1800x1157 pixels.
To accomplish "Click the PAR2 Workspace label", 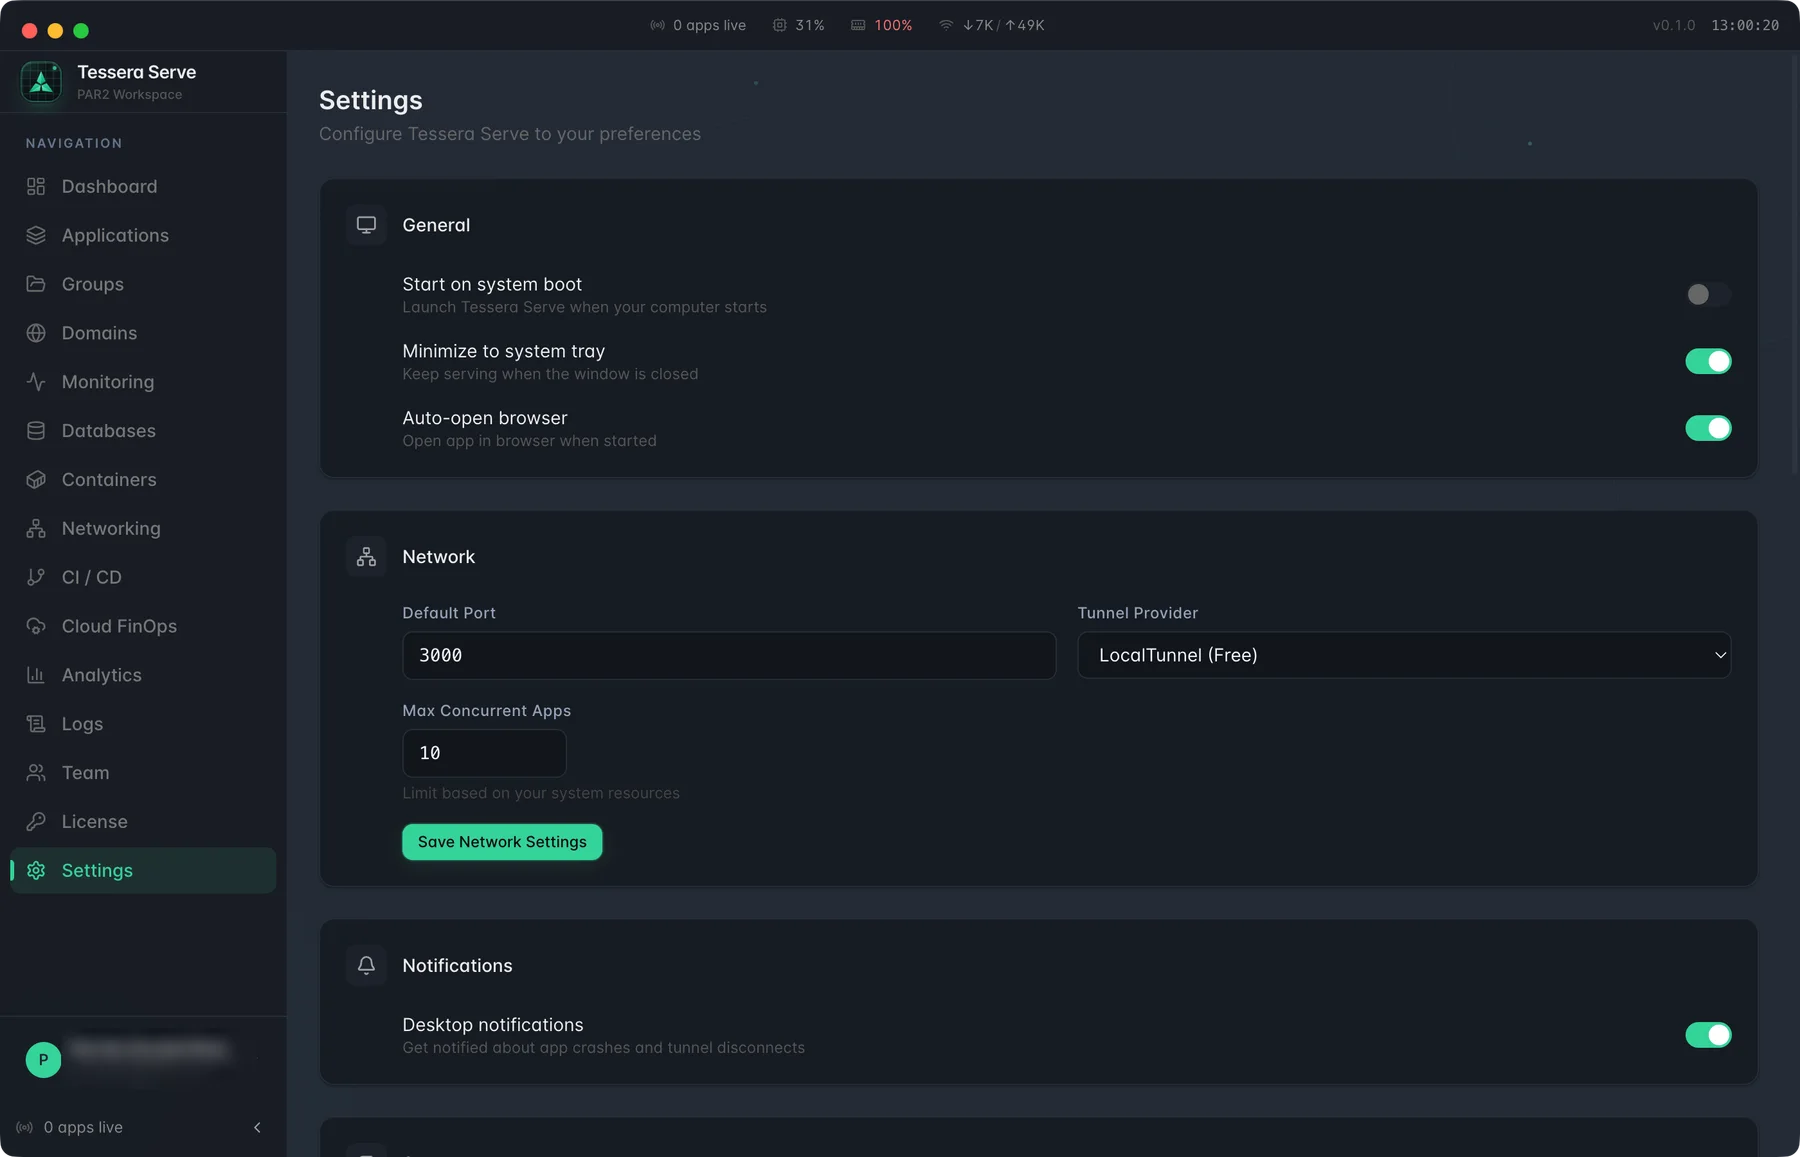I will pos(130,95).
